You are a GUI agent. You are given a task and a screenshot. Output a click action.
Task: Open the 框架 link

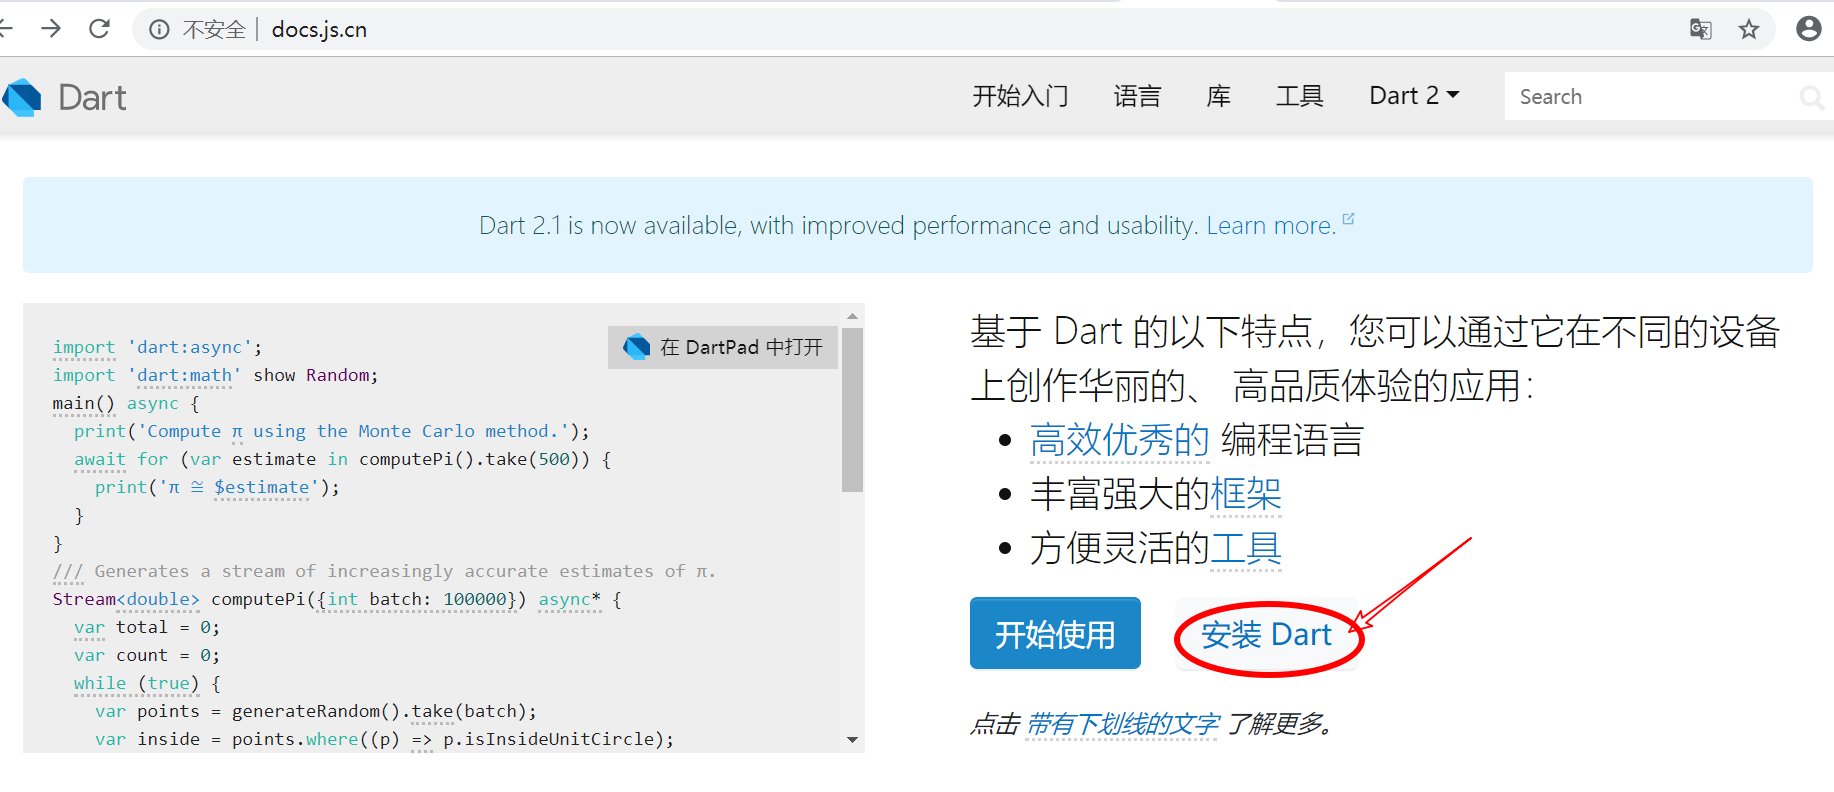click(1246, 494)
